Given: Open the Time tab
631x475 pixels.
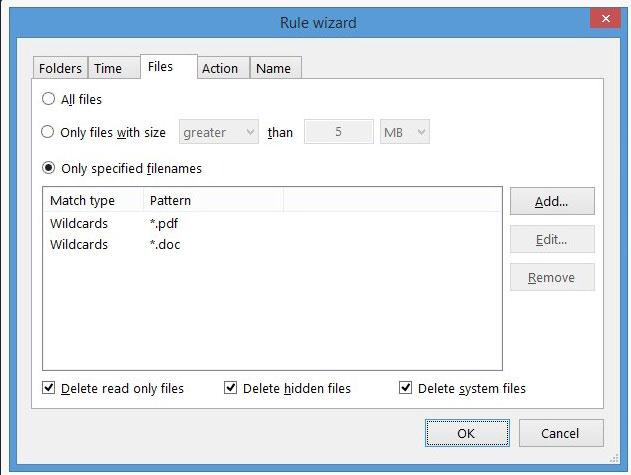Looking at the screenshot, I should pyautogui.click(x=108, y=68).
